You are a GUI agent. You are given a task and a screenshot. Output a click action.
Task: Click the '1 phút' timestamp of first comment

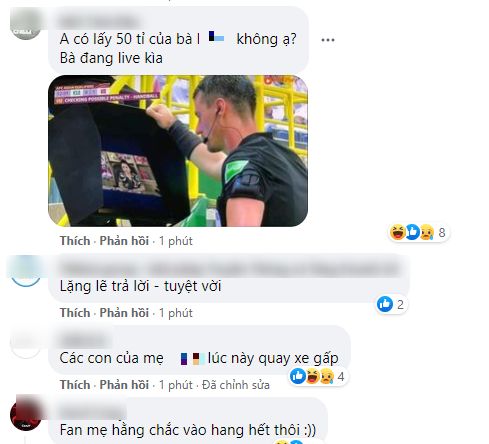click(176, 241)
